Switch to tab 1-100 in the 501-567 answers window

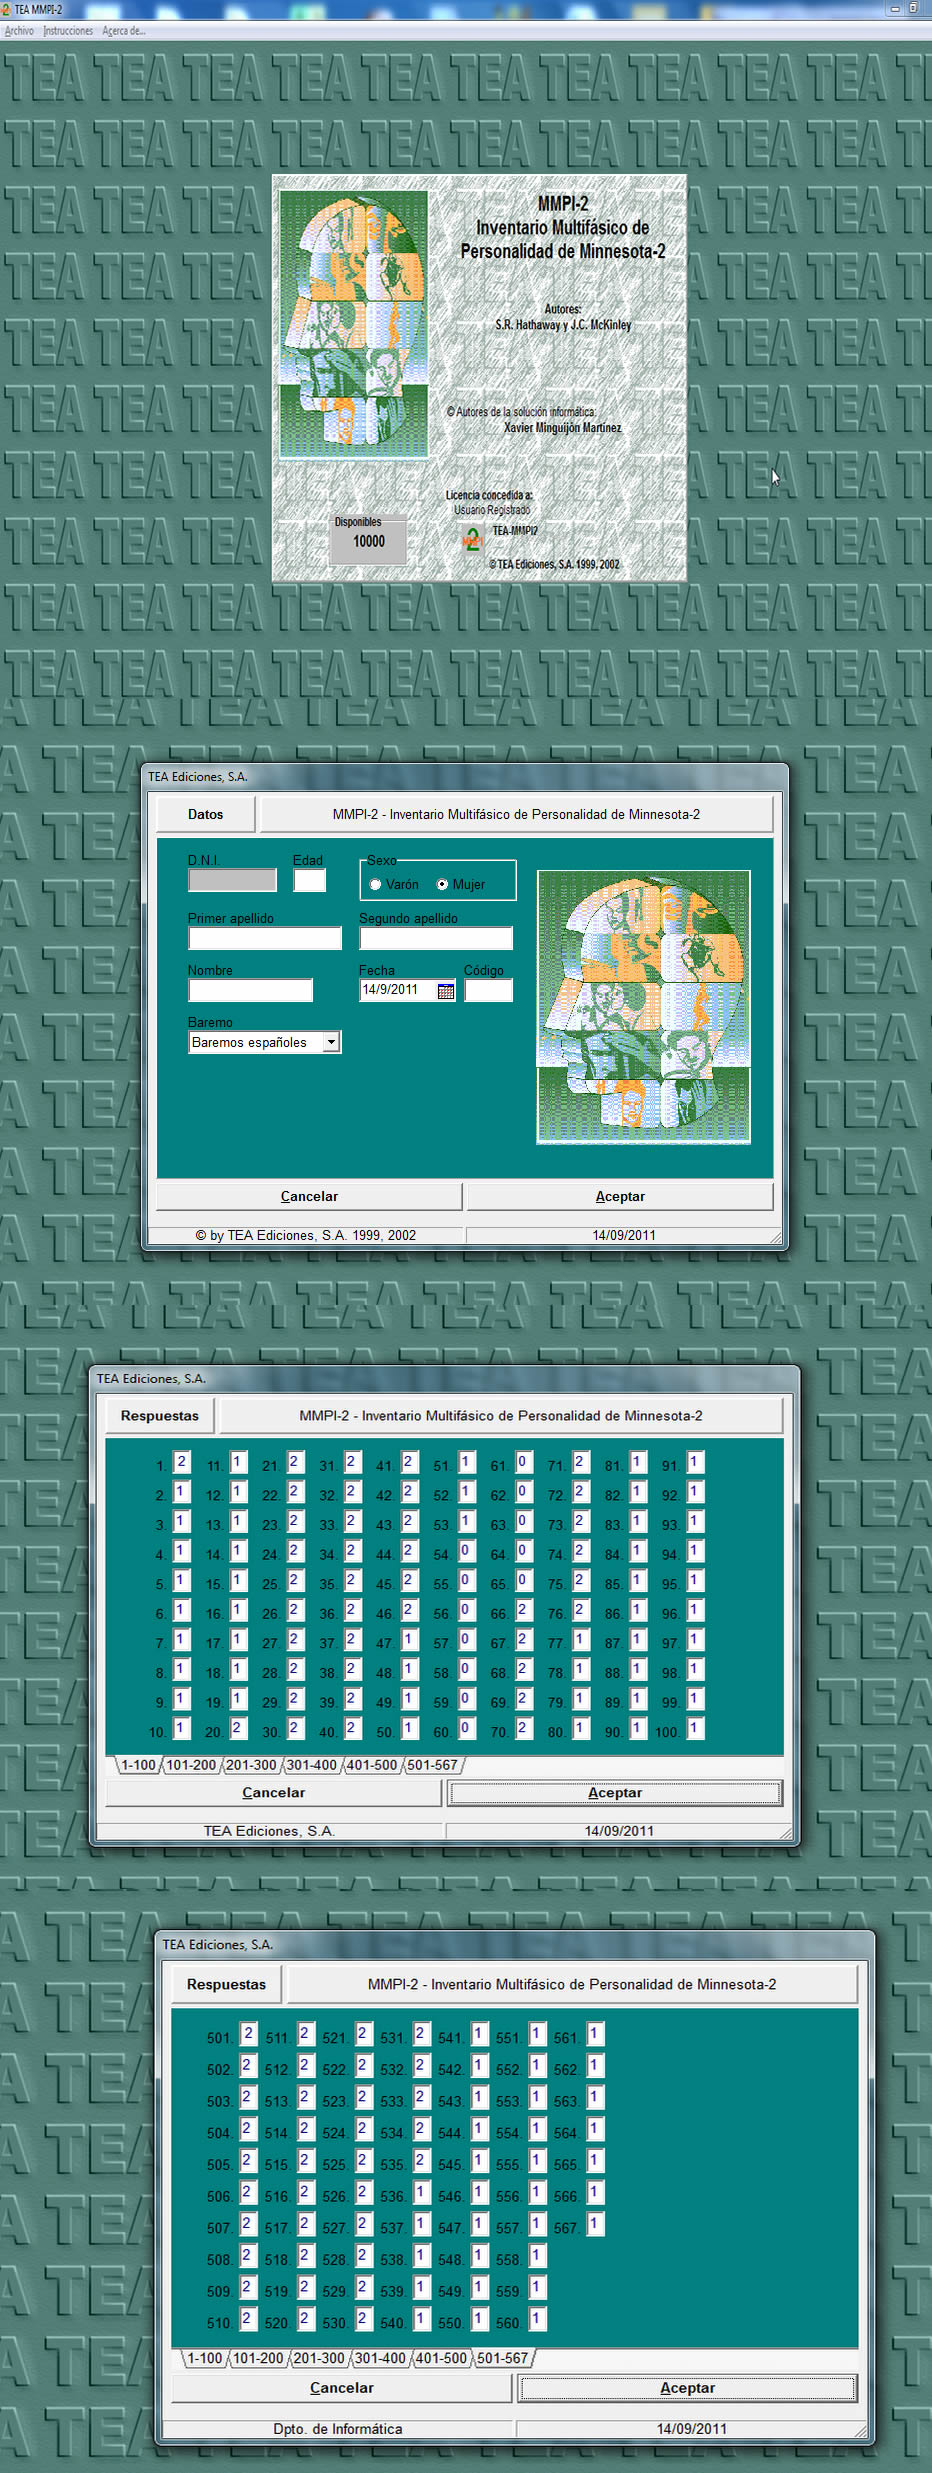tap(205, 2358)
